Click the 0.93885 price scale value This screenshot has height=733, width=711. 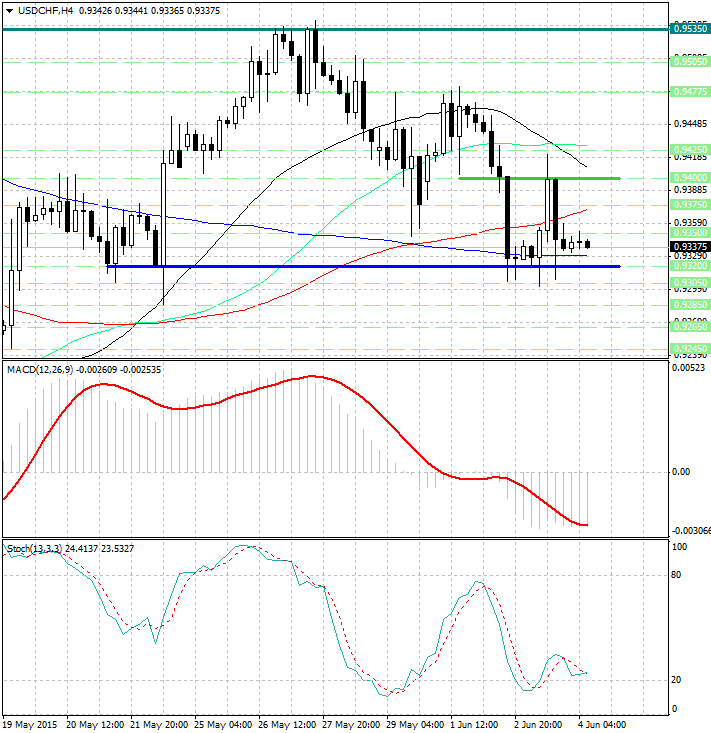[690, 190]
